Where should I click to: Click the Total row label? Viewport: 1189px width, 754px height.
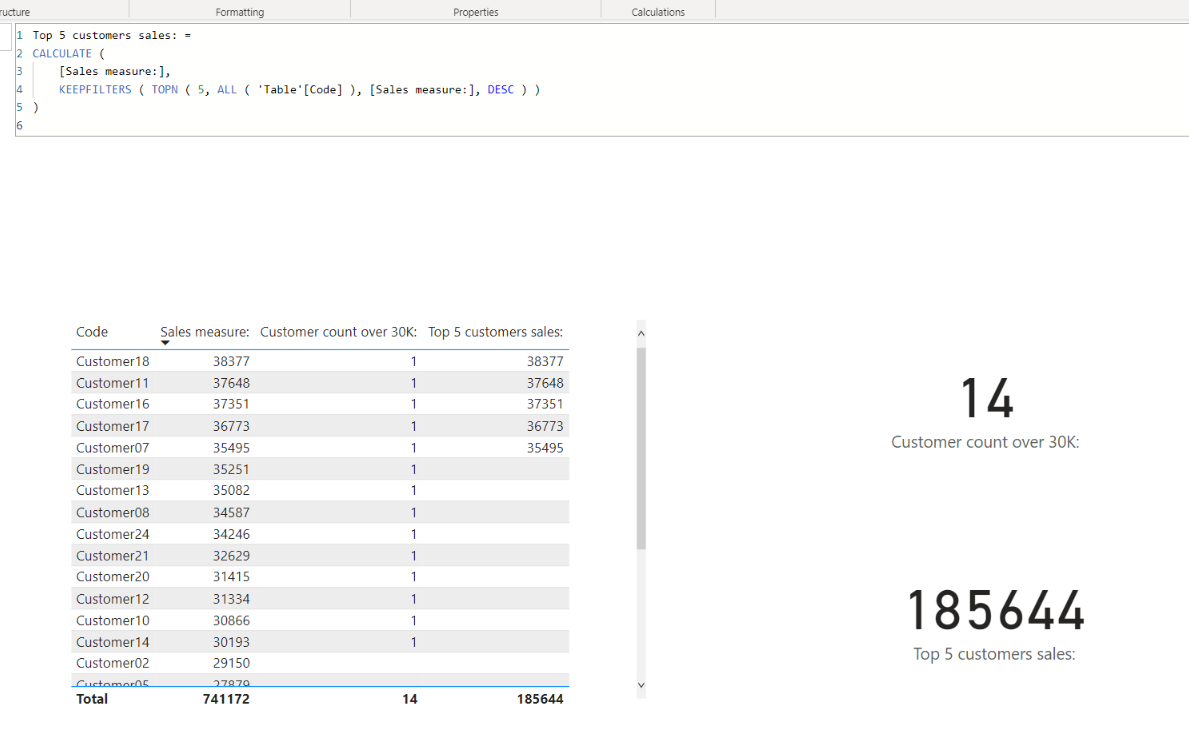point(92,699)
